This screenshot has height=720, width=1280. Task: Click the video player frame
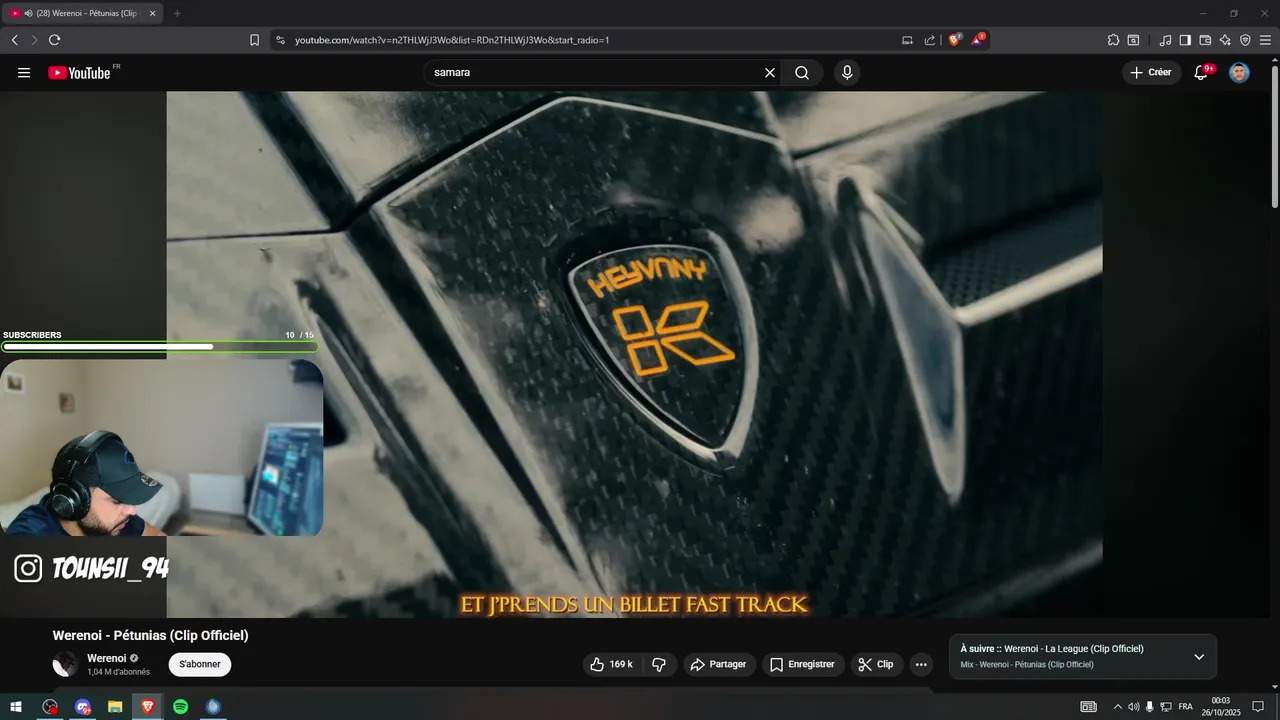click(634, 354)
